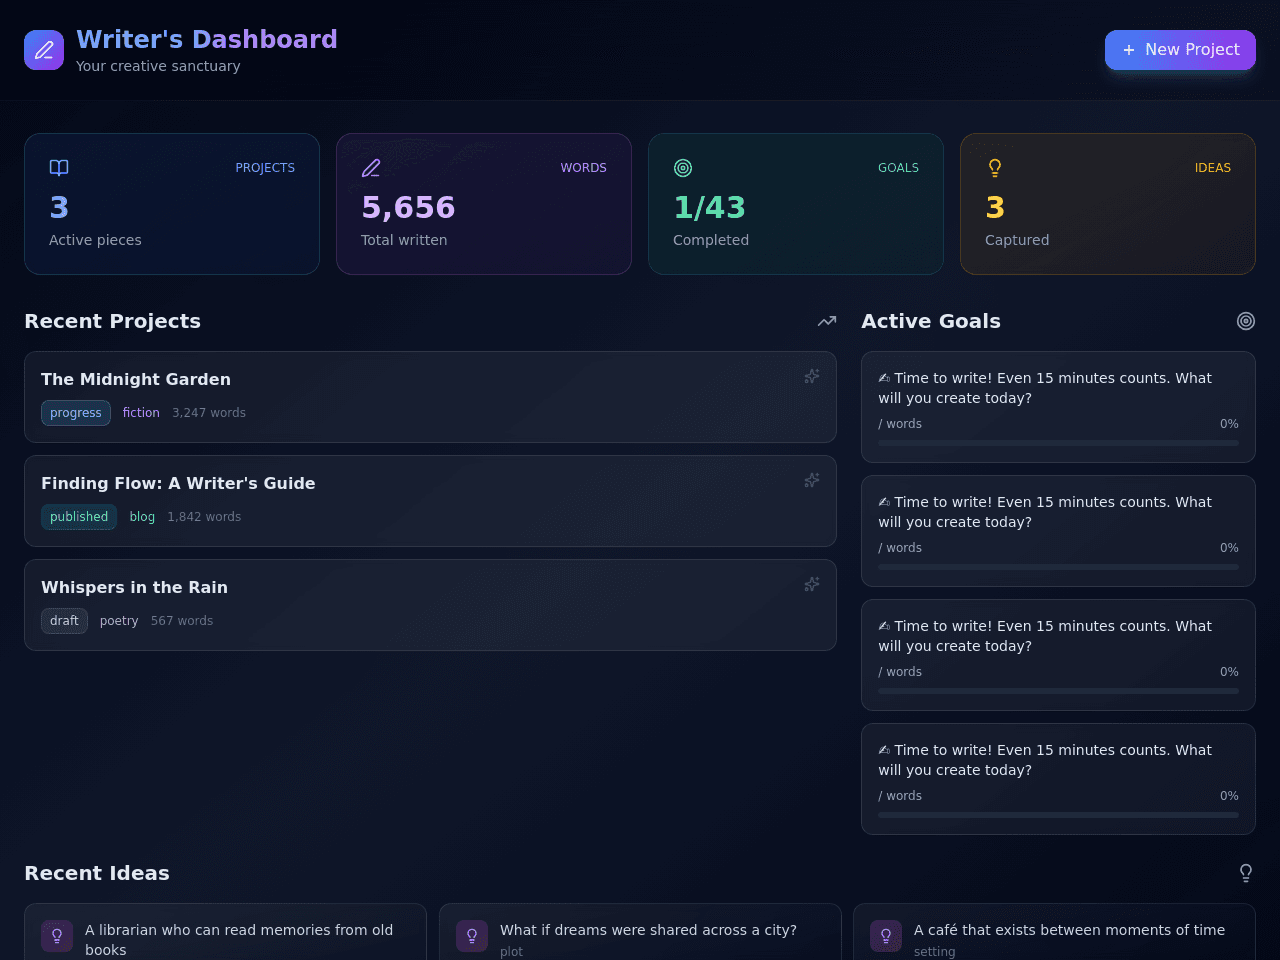Click the plot tag under dreams idea
Screen dimensions: 1280x960
click(x=511, y=952)
